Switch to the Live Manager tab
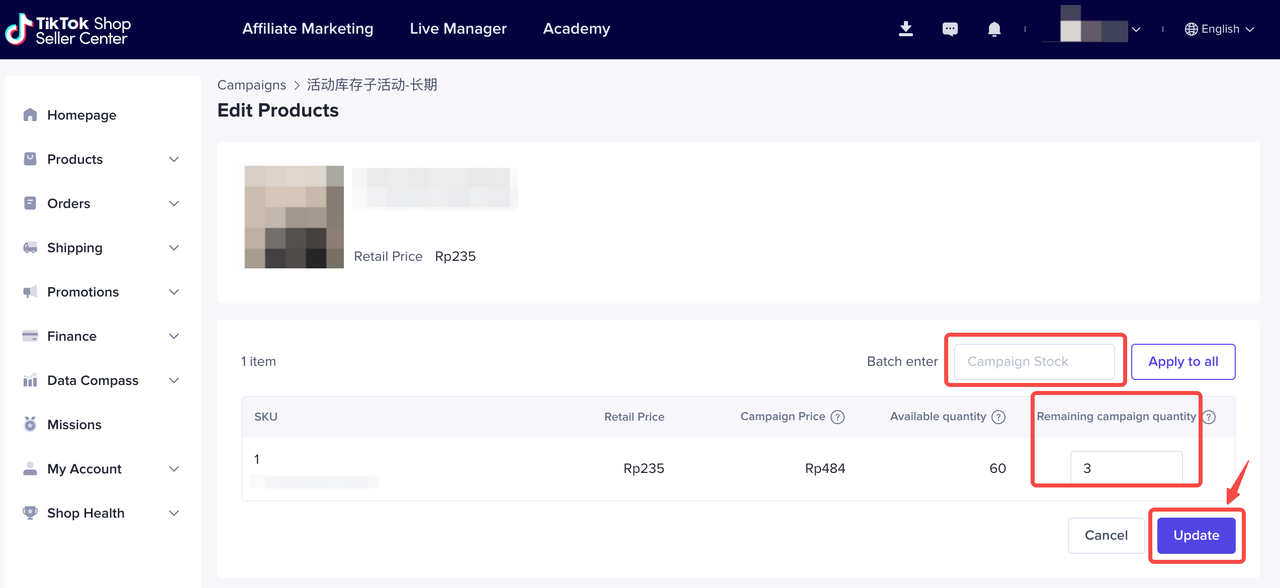Screen dimensions: 1280x588 click(x=458, y=29)
